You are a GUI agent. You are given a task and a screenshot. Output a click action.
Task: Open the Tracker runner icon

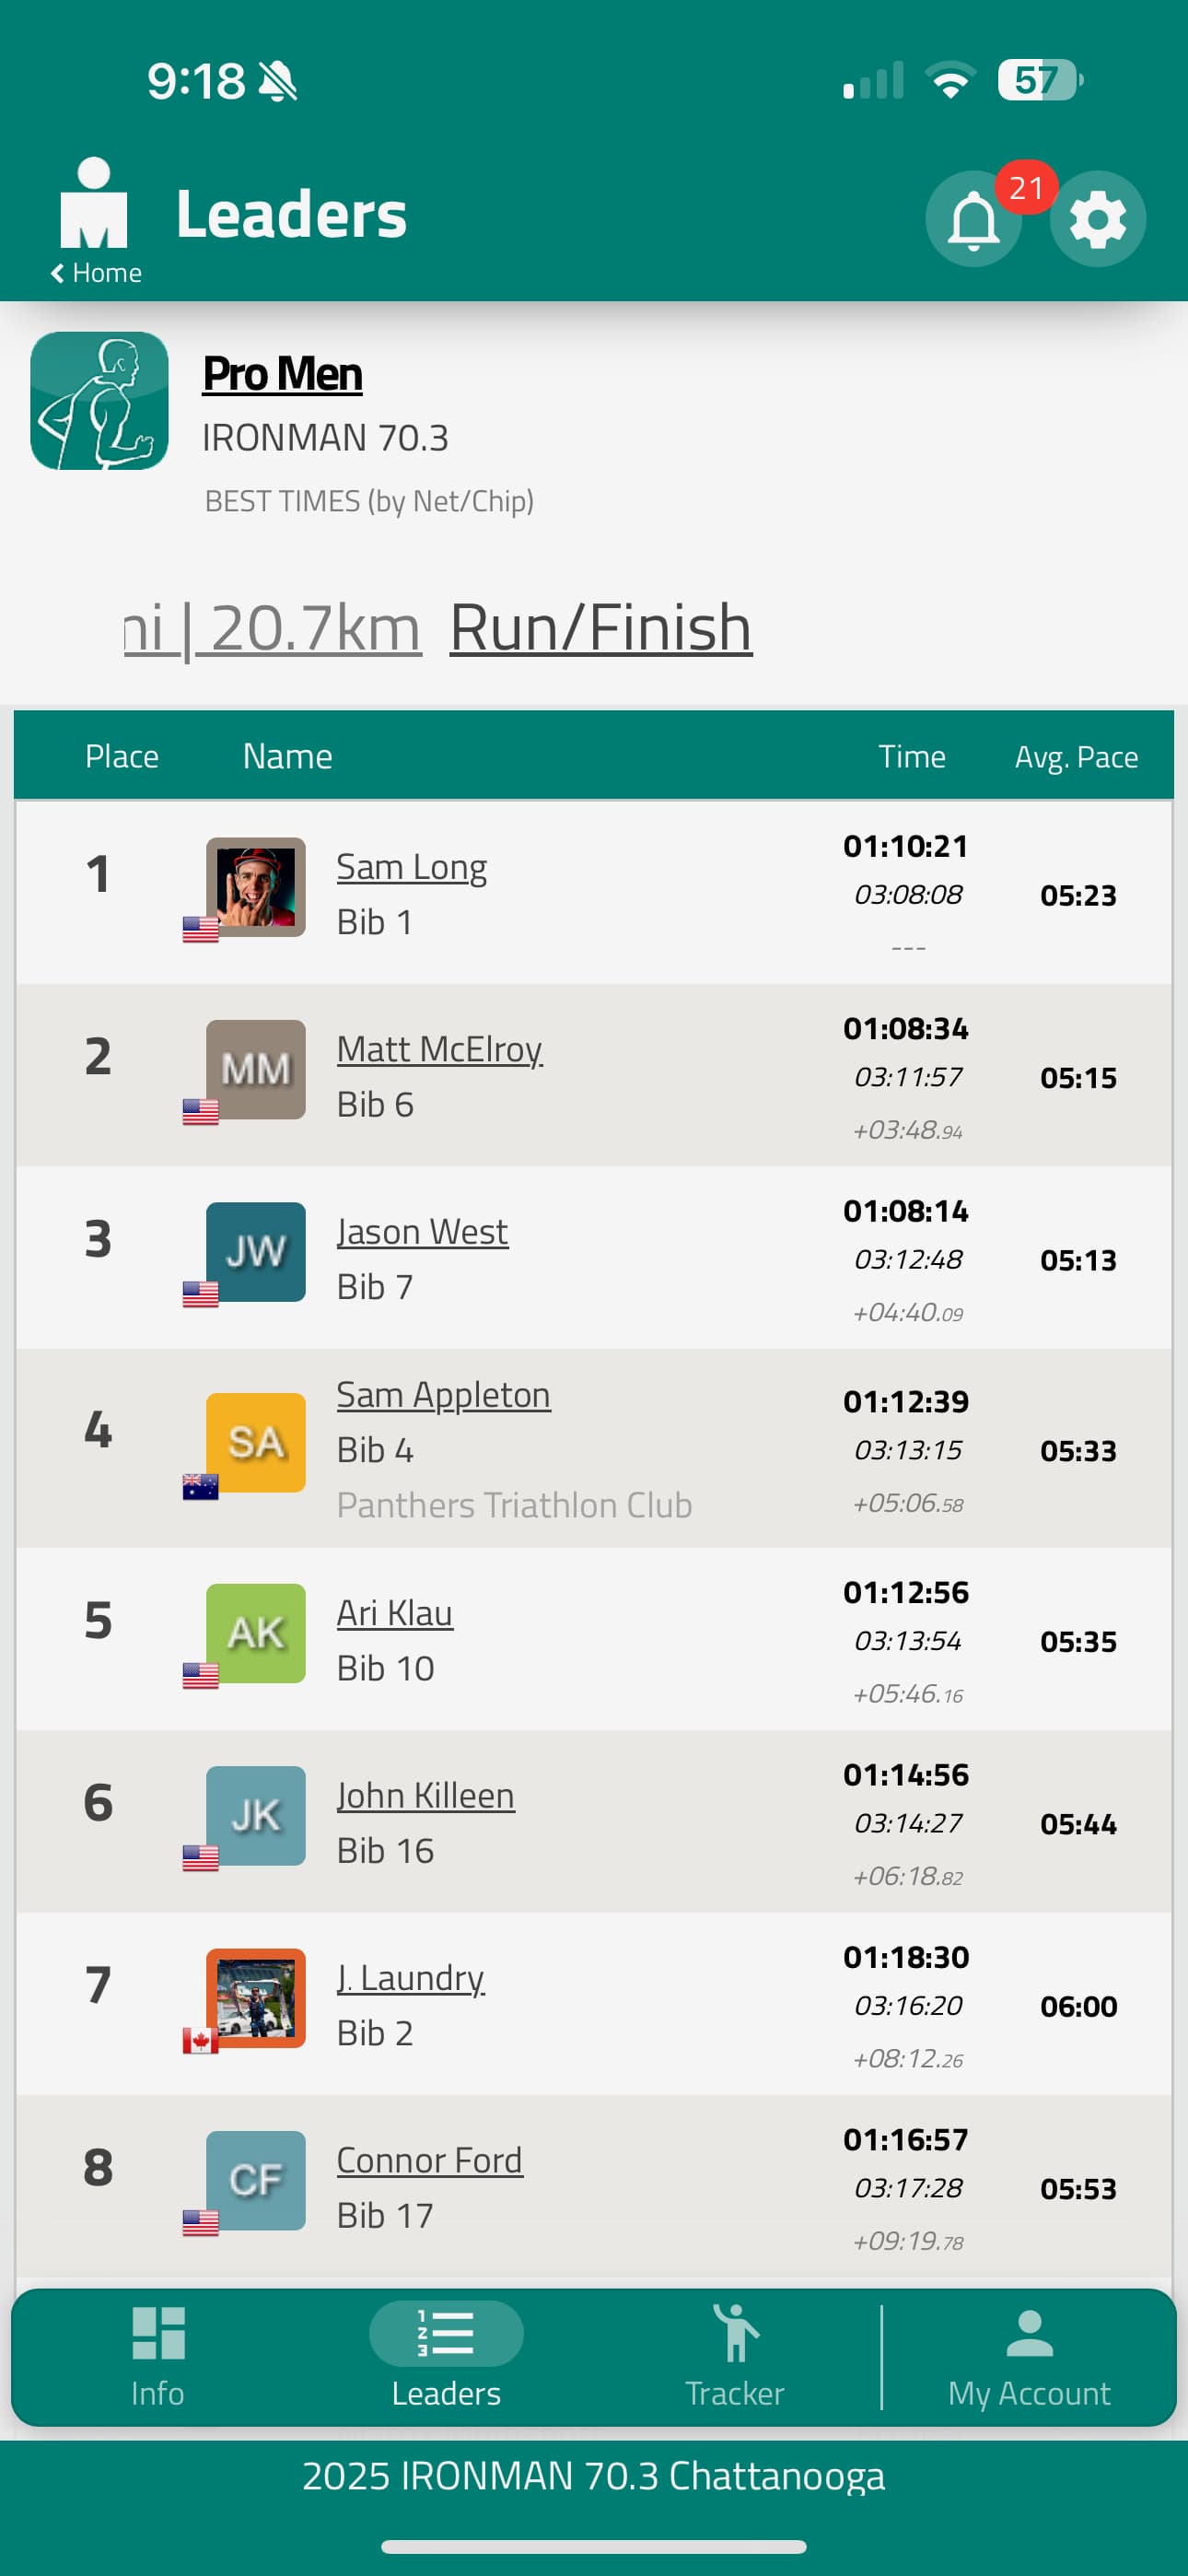click(x=735, y=2333)
